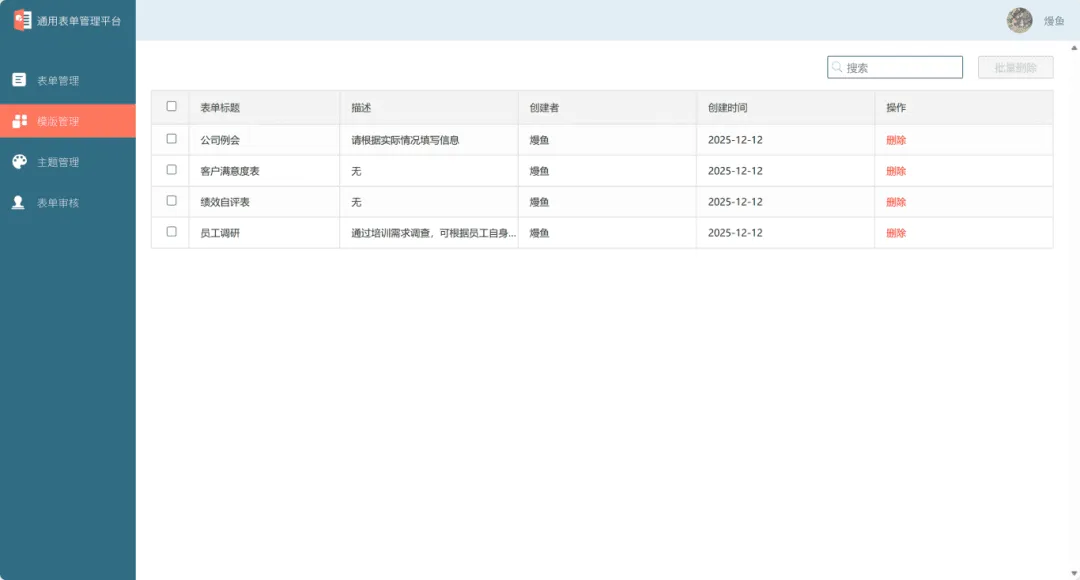The height and width of the screenshot is (580, 1080).
Task: Click the 主题管理 palette icon in sidebar
Action: [x=19, y=162]
